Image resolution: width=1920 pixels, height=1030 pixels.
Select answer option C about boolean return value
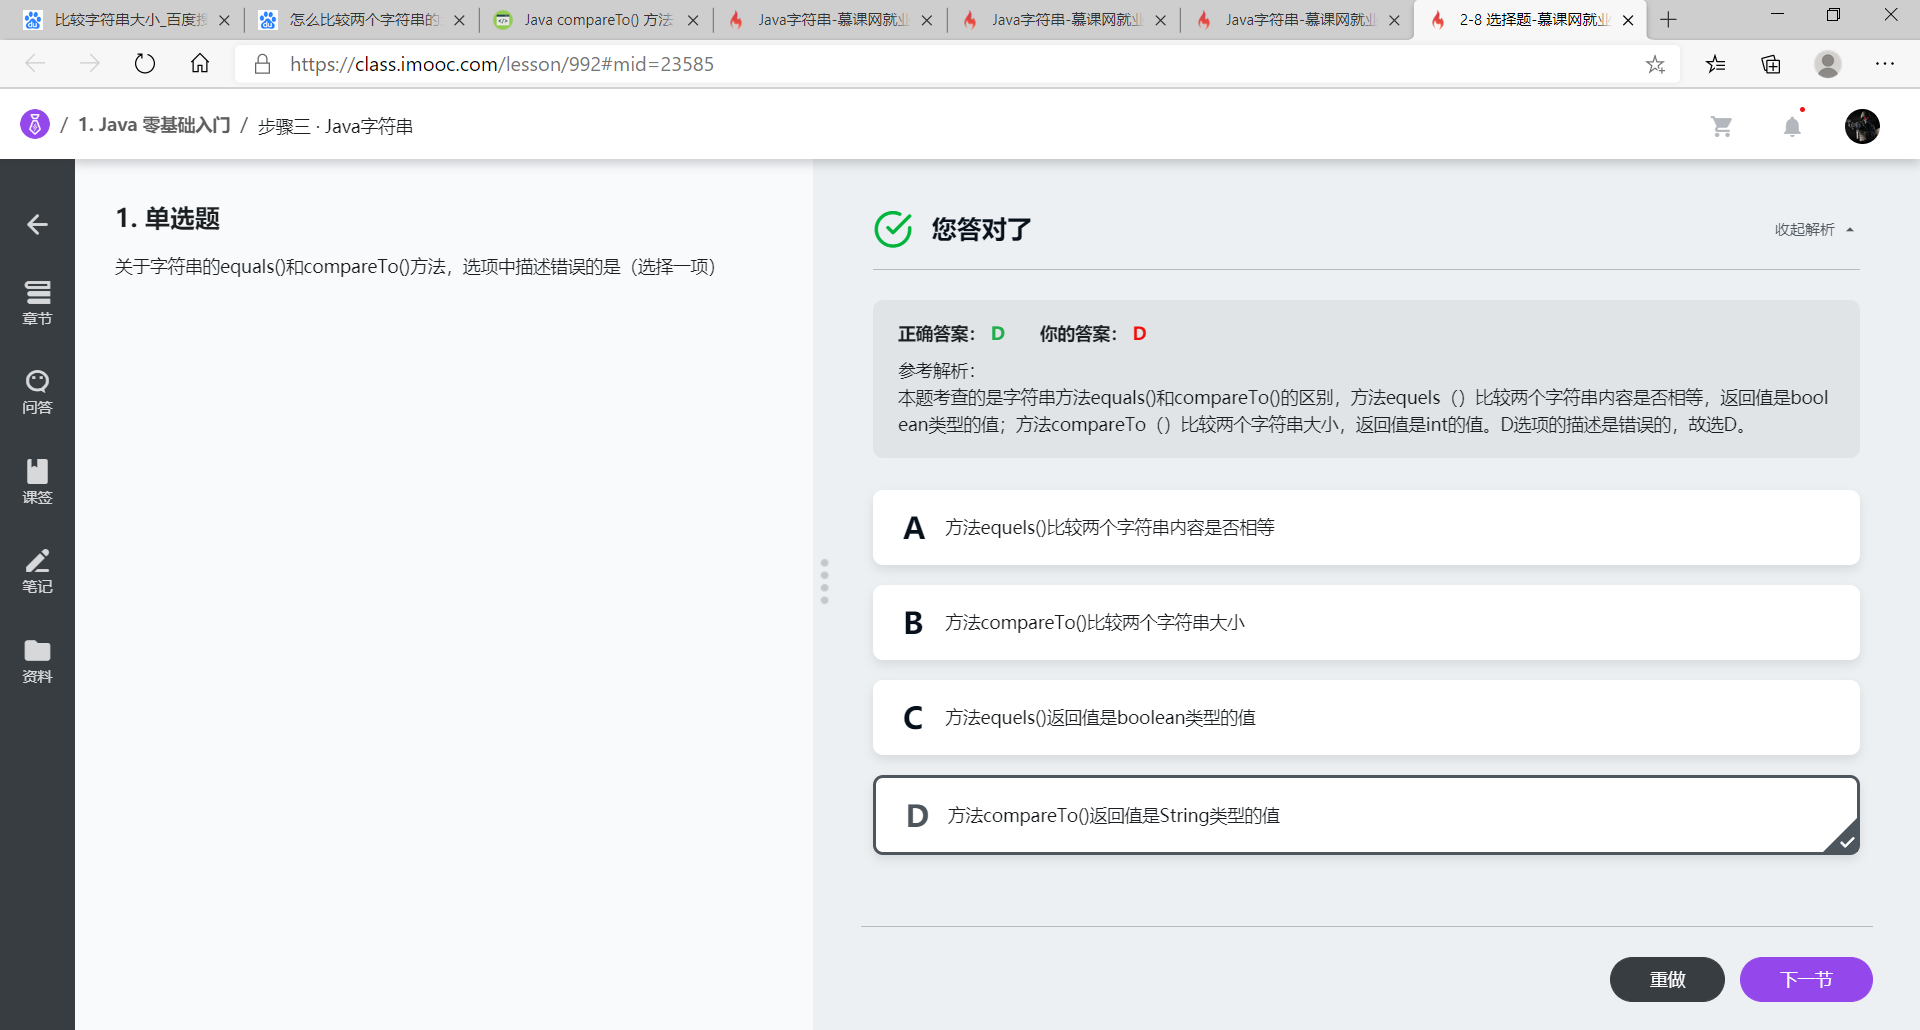(1364, 717)
